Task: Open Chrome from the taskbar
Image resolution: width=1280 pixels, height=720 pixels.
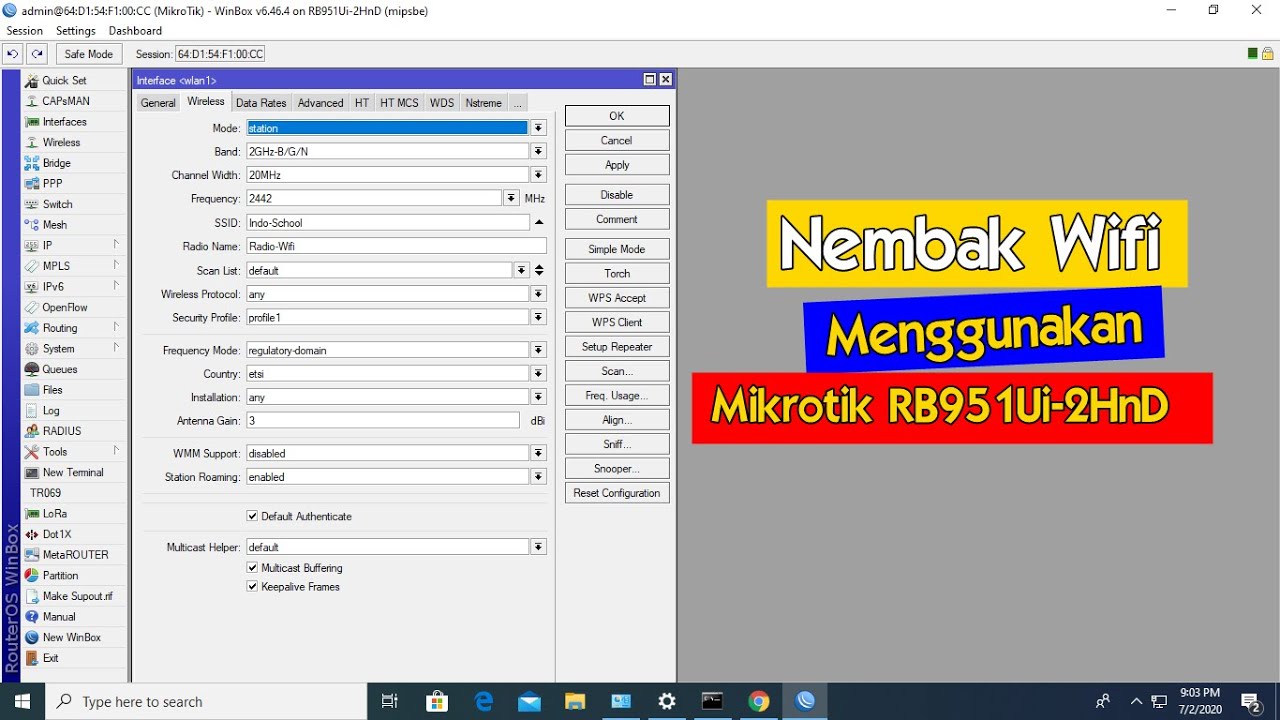Action: (x=759, y=701)
